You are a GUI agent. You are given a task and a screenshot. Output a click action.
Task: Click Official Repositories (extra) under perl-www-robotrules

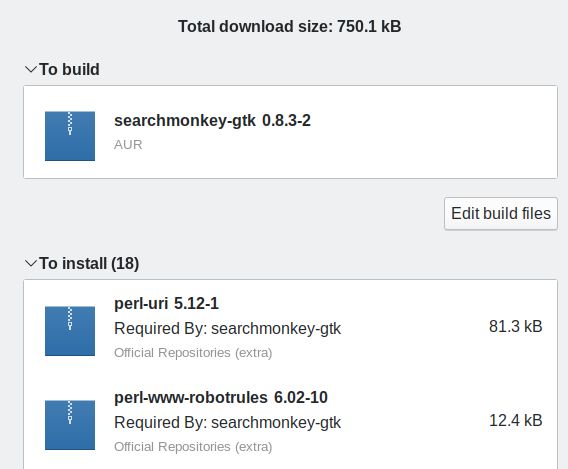tap(193, 447)
